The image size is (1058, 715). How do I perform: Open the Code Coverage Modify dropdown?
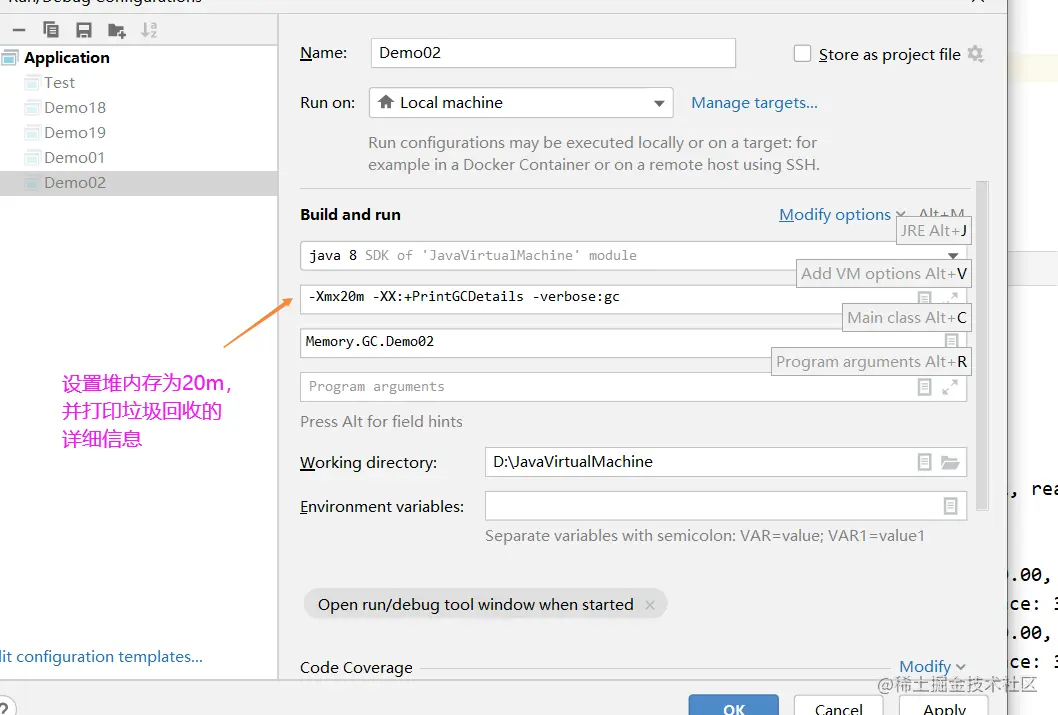pyautogui.click(x=932, y=666)
